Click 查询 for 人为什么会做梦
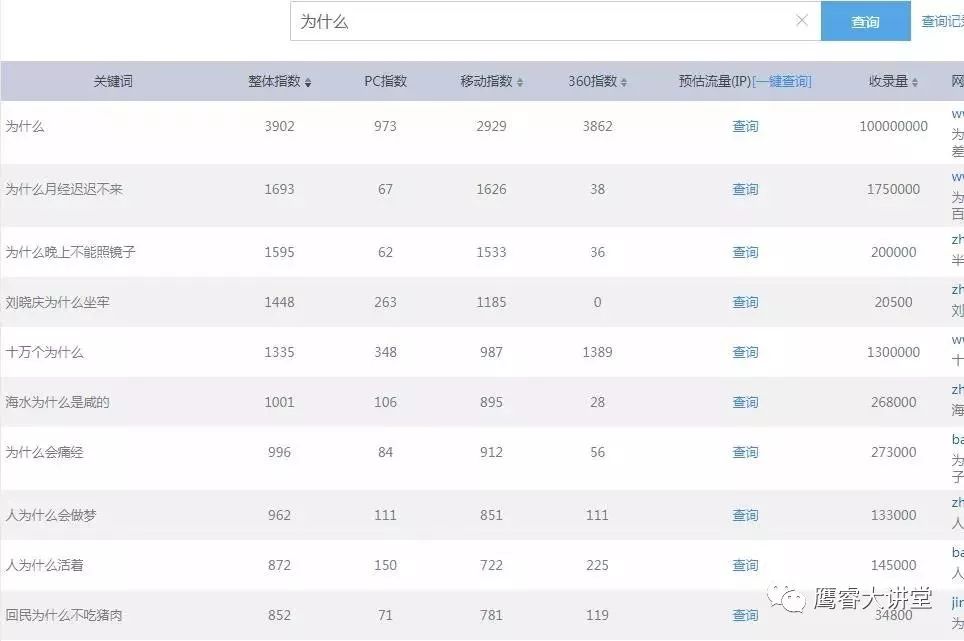 pyautogui.click(x=745, y=514)
